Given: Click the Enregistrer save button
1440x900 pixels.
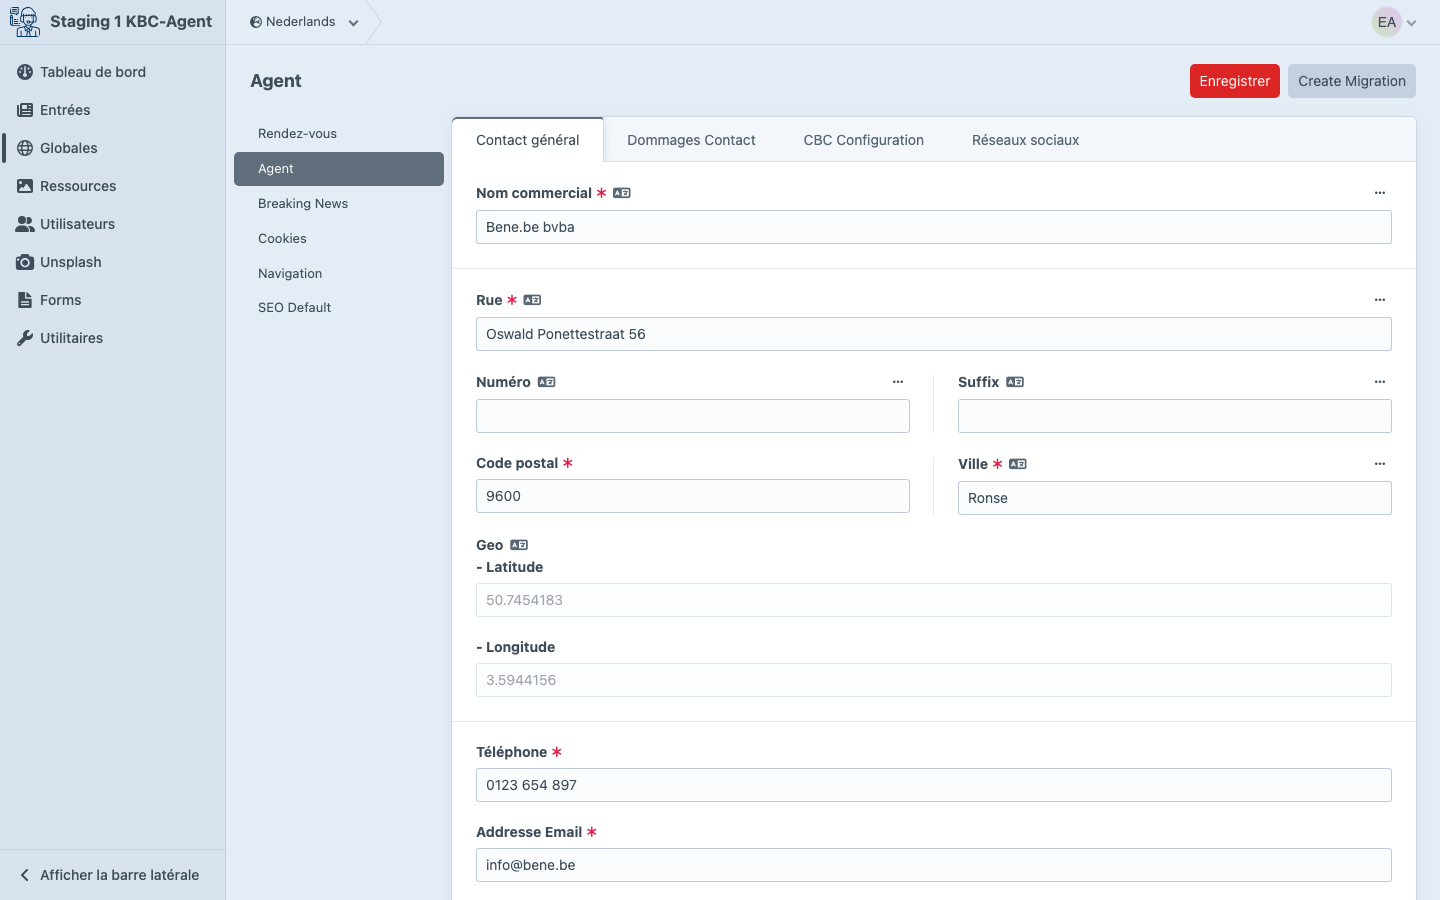Looking at the screenshot, I should click(x=1235, y=81).
